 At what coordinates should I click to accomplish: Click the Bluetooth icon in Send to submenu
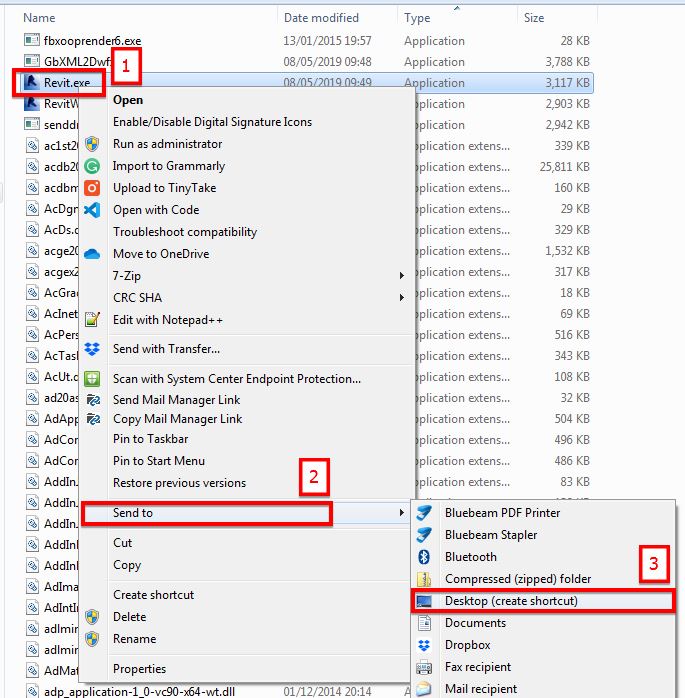tap(424, 557)
